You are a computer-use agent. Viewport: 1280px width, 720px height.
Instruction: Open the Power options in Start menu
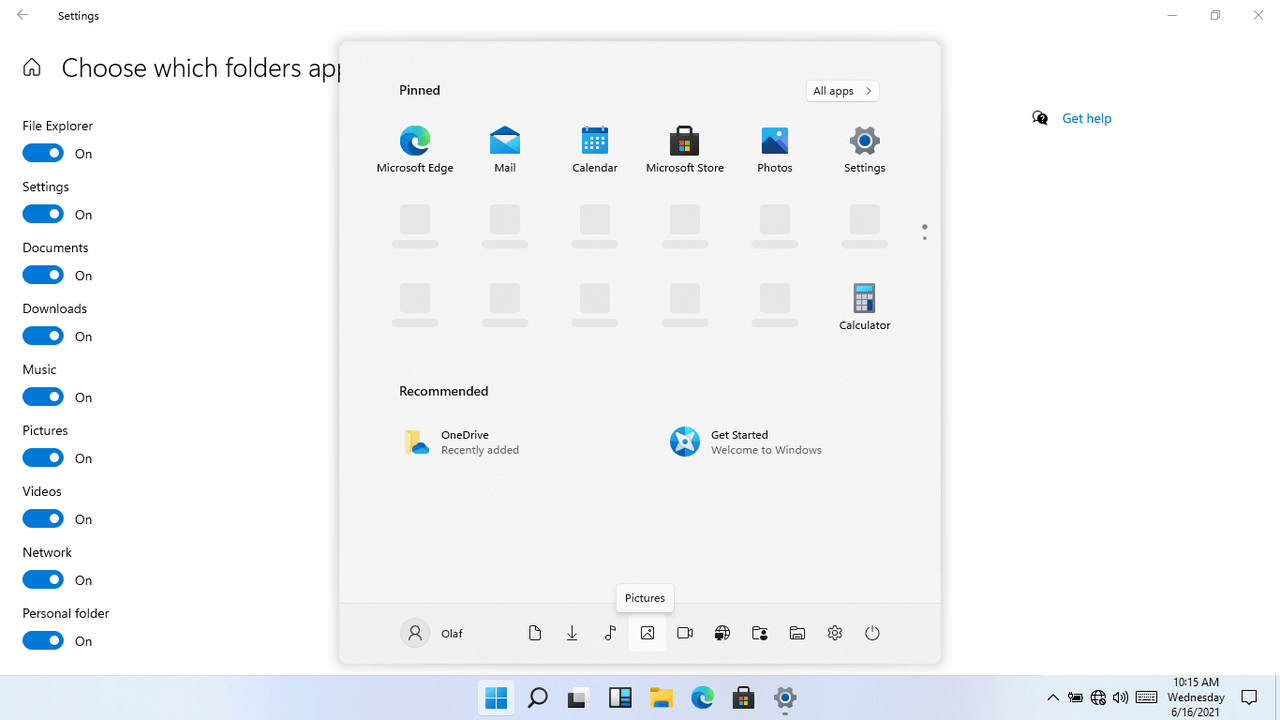(x=872, y=632)
